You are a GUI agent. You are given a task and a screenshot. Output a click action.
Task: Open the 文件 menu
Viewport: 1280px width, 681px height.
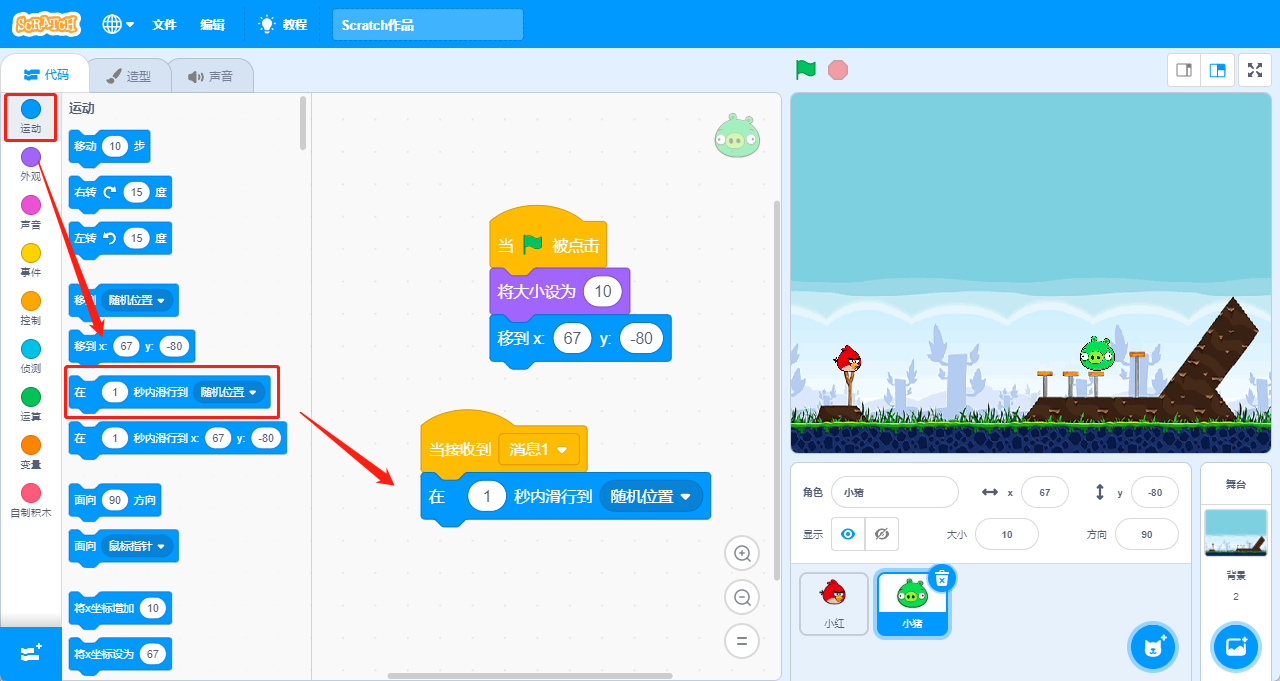[164, 24]
